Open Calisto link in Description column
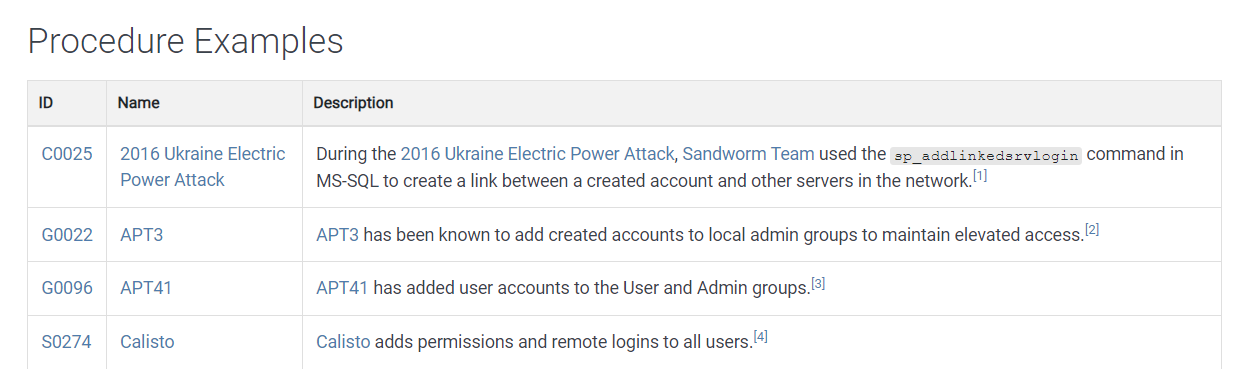Image resolution: width=1233 pixels, height=369 pixels. [x=343, y=342]
